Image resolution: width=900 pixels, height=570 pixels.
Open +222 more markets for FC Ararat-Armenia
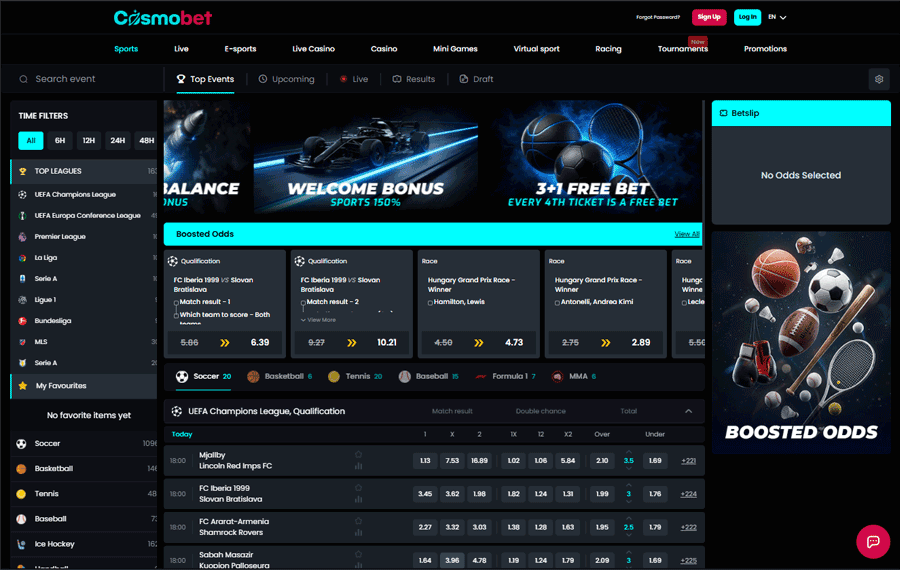pos(688,528)
